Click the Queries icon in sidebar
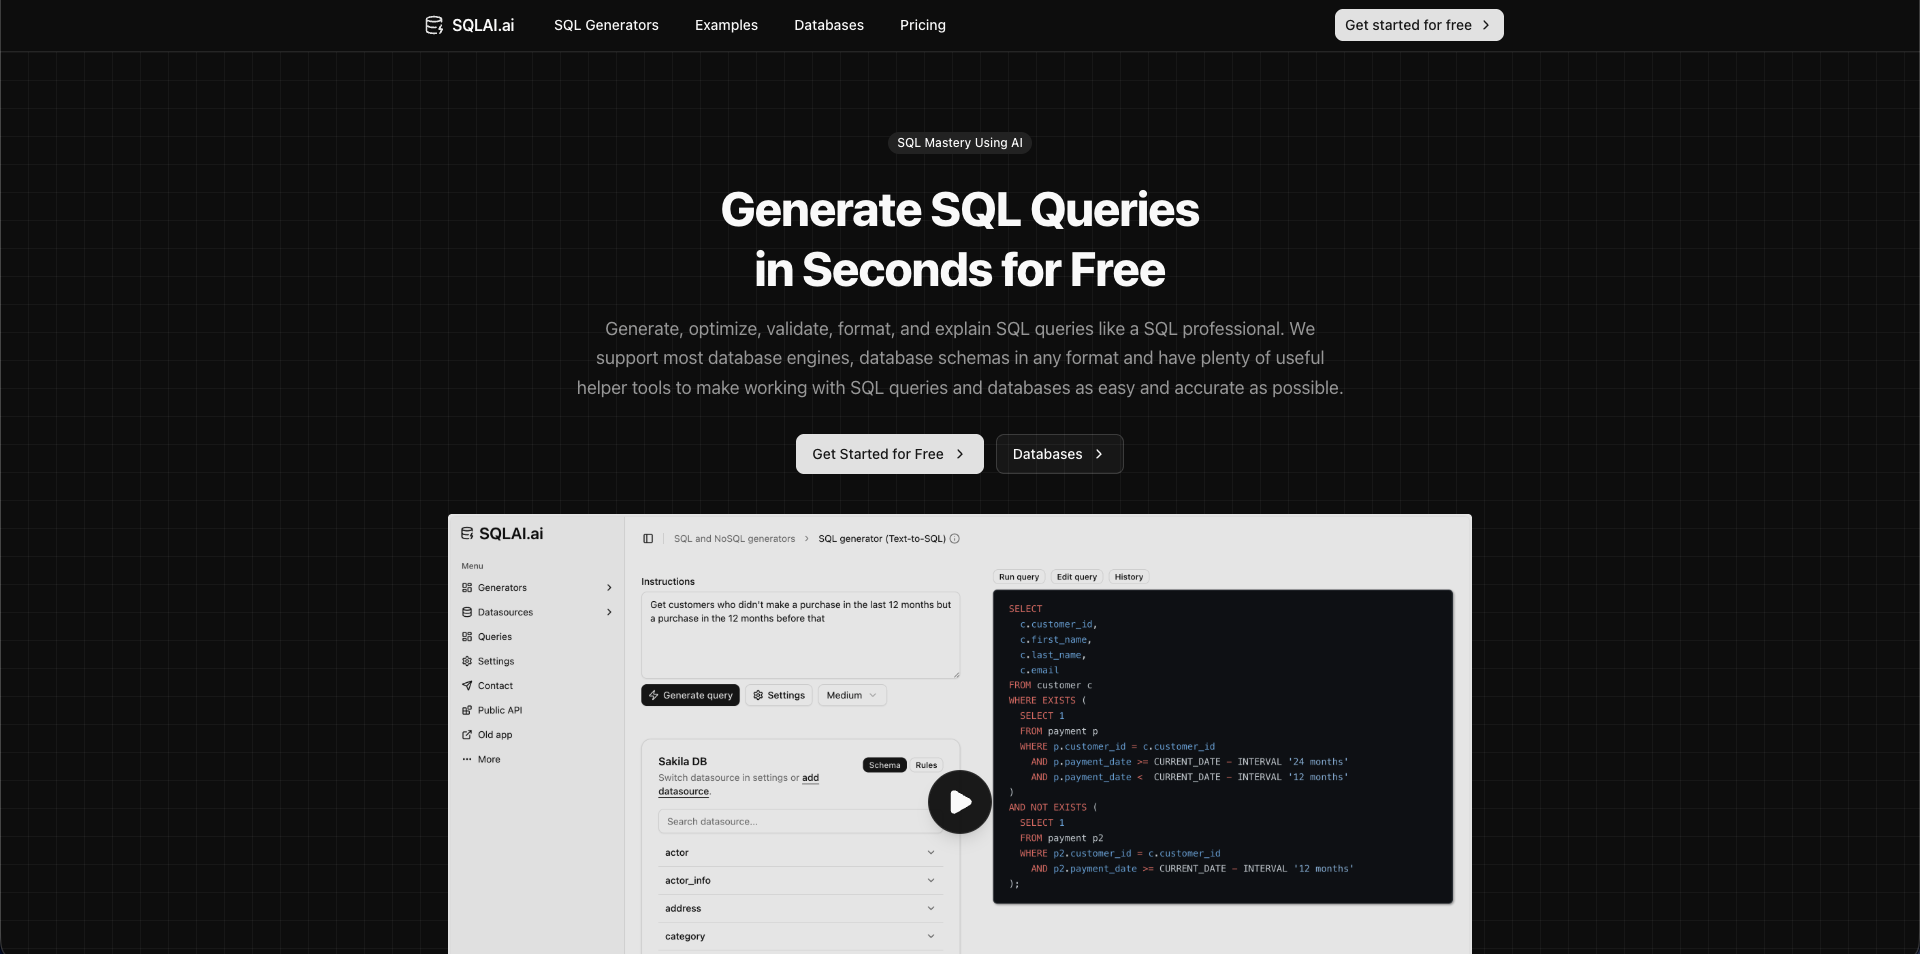 pos(467,637)
